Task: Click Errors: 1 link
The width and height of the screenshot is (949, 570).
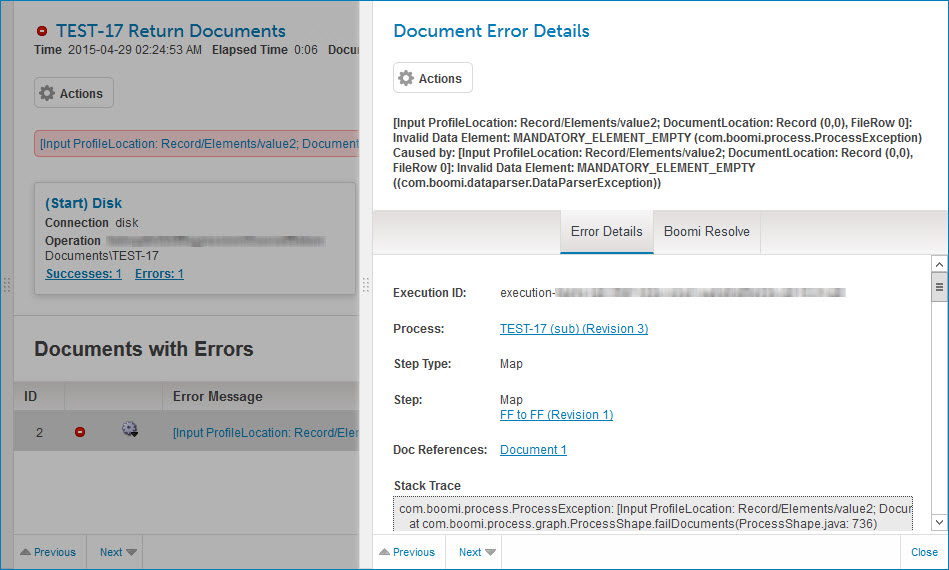Action: point(159,274)
